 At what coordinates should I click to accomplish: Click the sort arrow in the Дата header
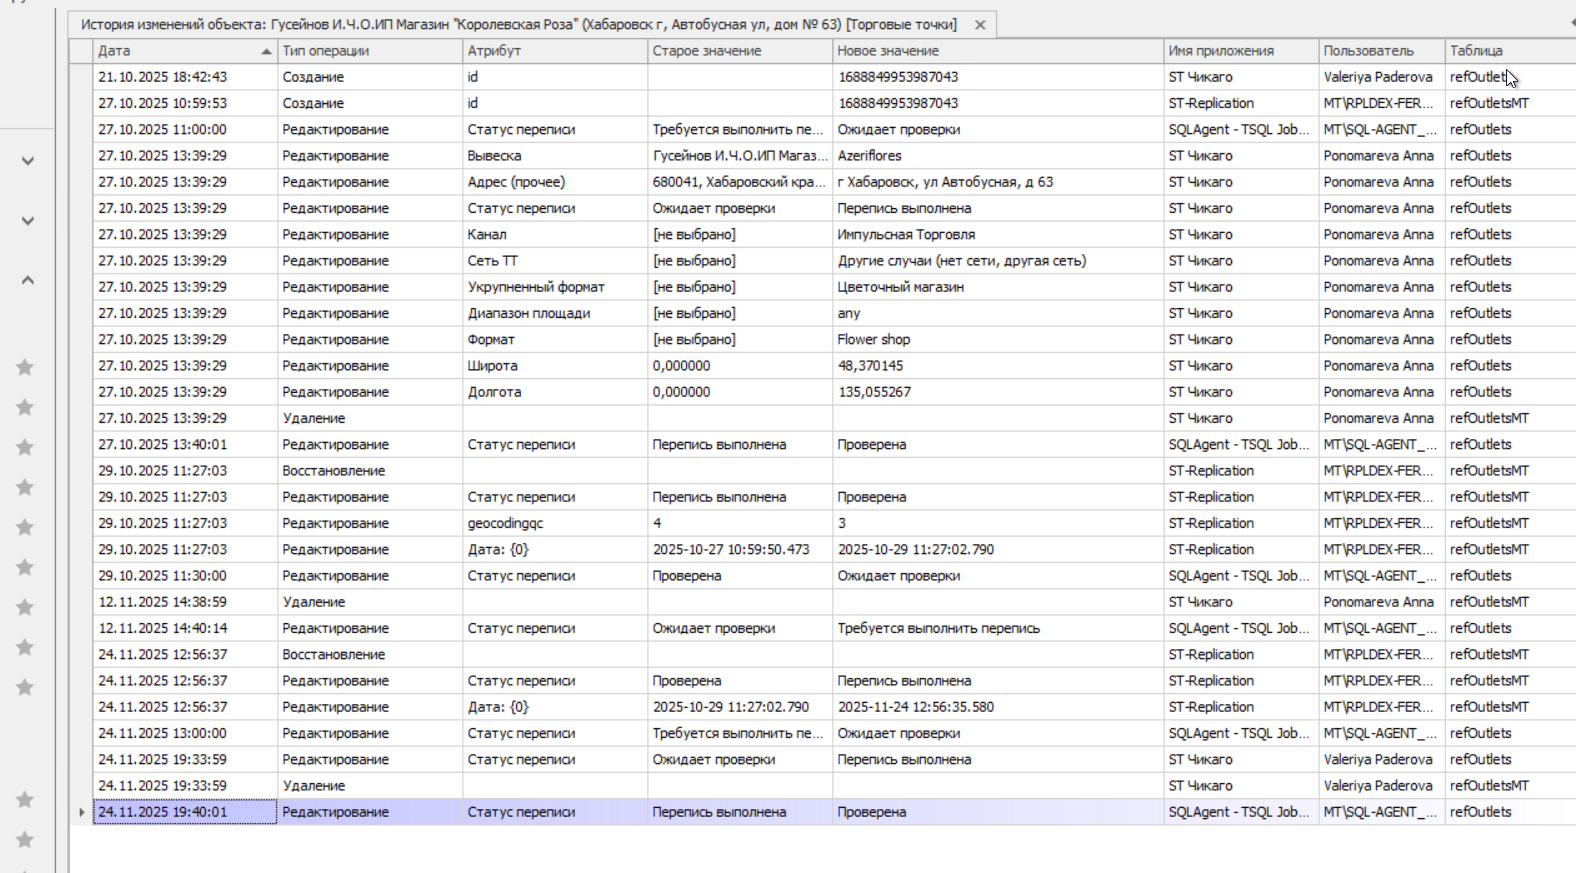[x=266, y=51]
